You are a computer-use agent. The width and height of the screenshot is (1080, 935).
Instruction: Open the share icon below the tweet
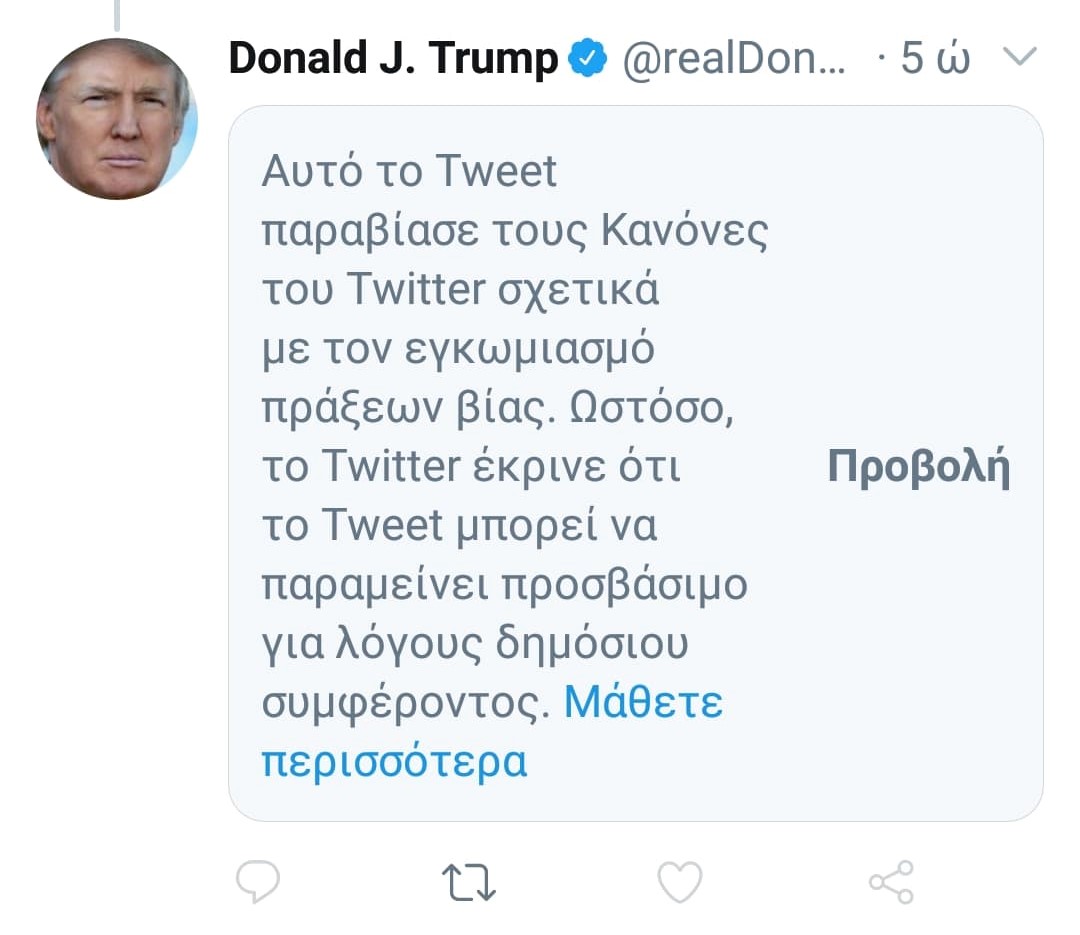click(x=890, y=881)
